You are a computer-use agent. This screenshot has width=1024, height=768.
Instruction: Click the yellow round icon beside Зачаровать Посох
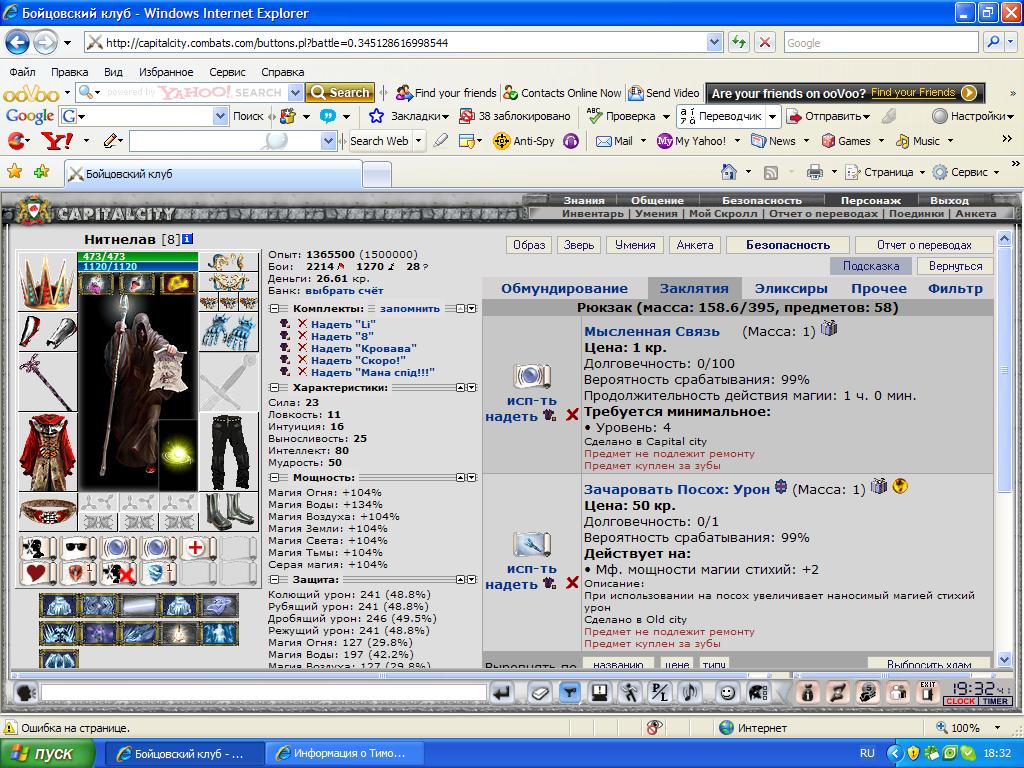(x=900, y=486)
